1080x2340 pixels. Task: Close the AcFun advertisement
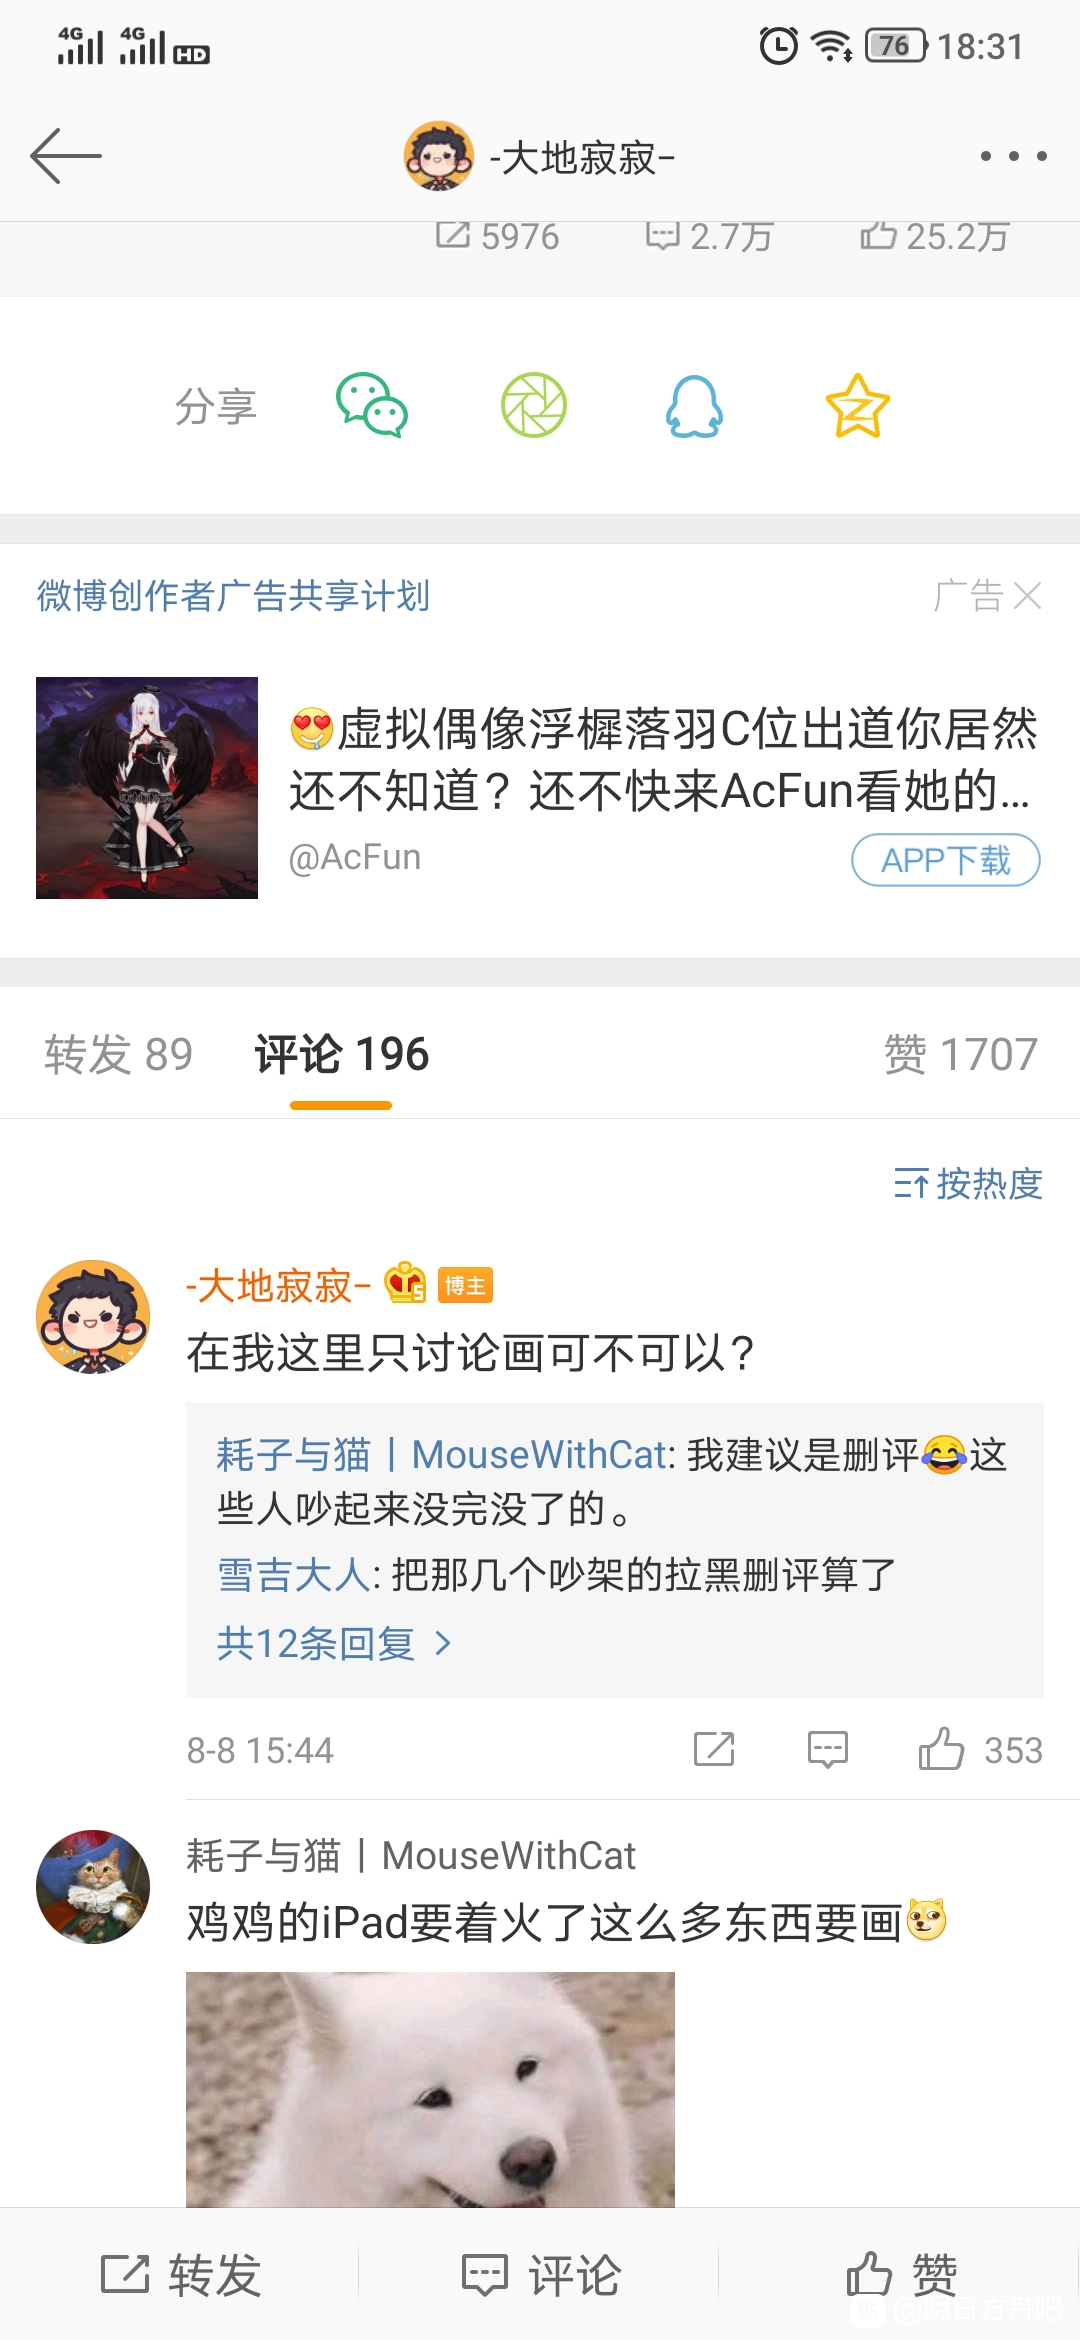point(1027,596)
